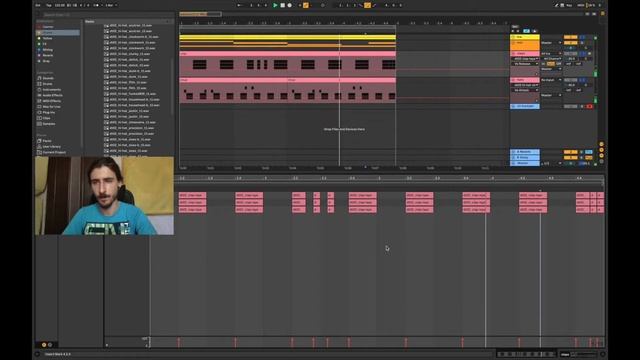Sort browser list by Name column header

point(89,21)
